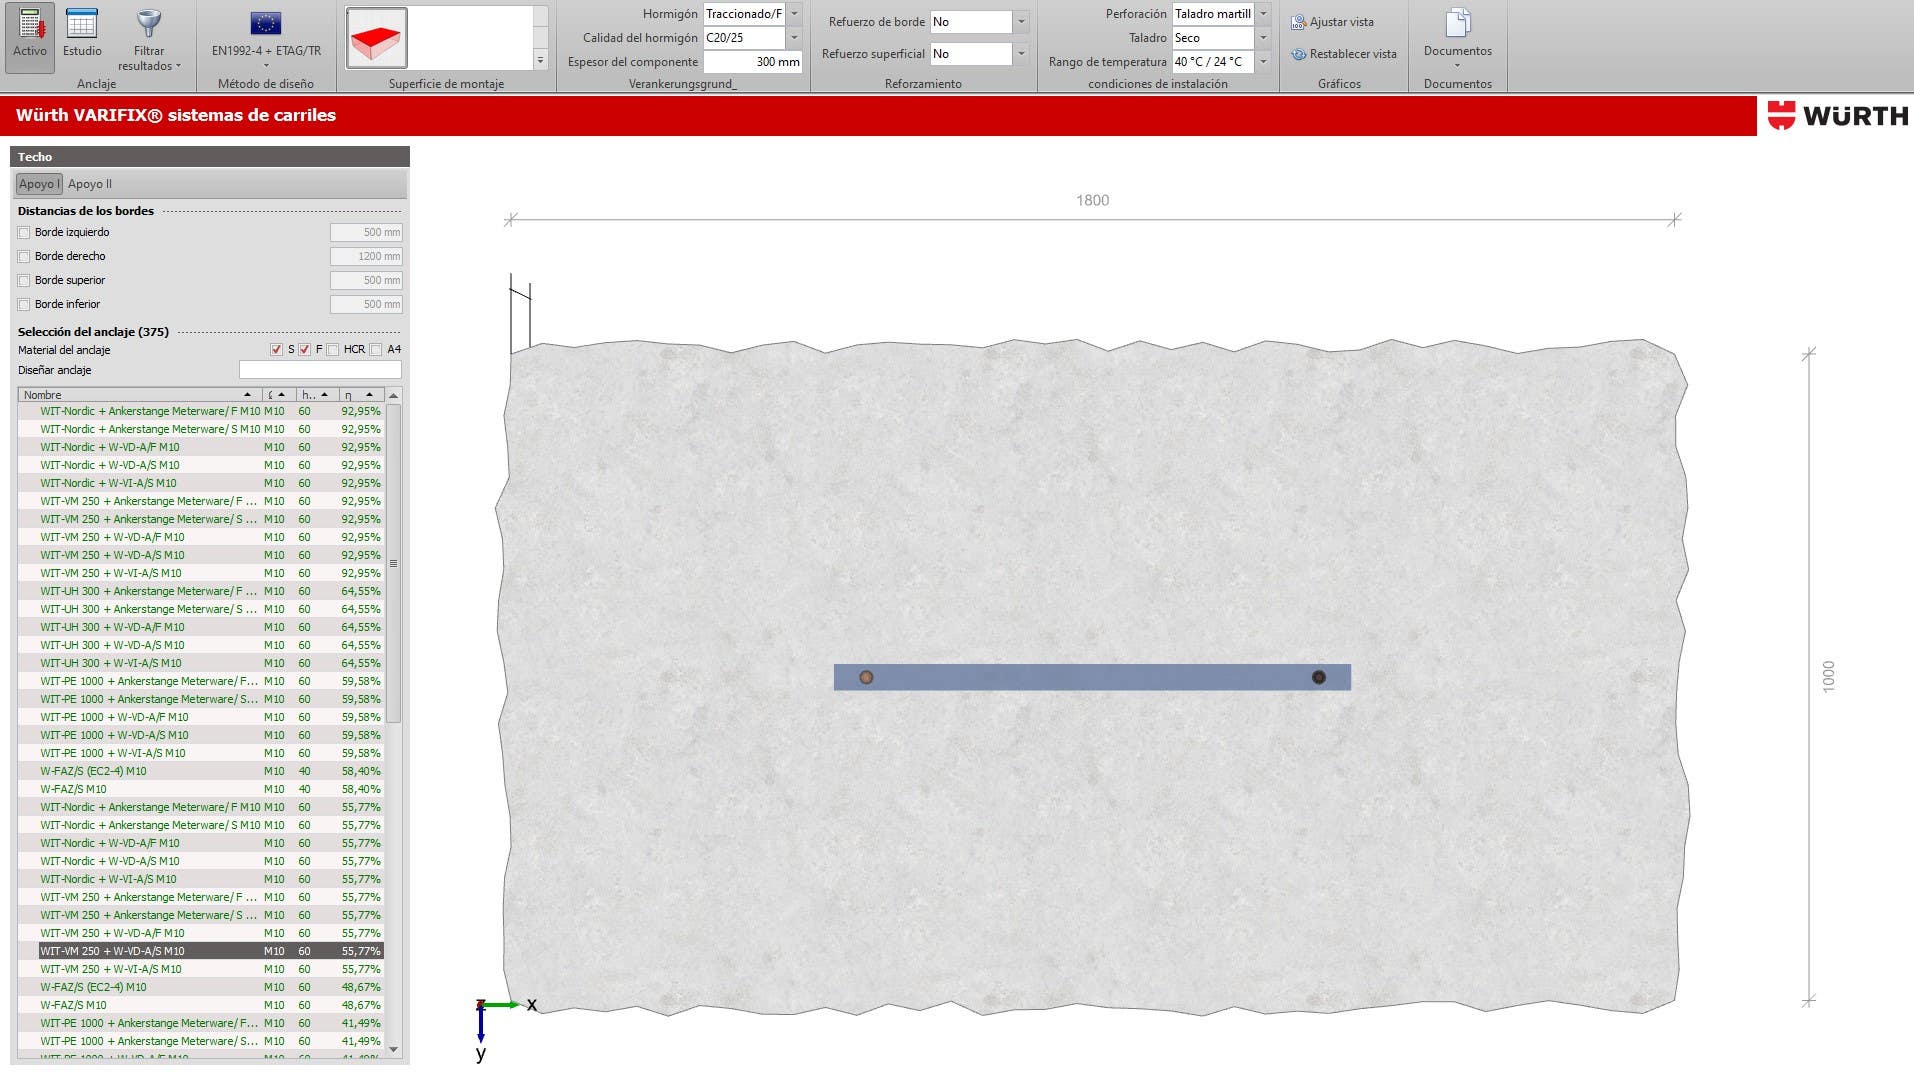Select the red mounting surface thumbnail
Viewport: 1914px width, 1072px height.
[377, 38]
